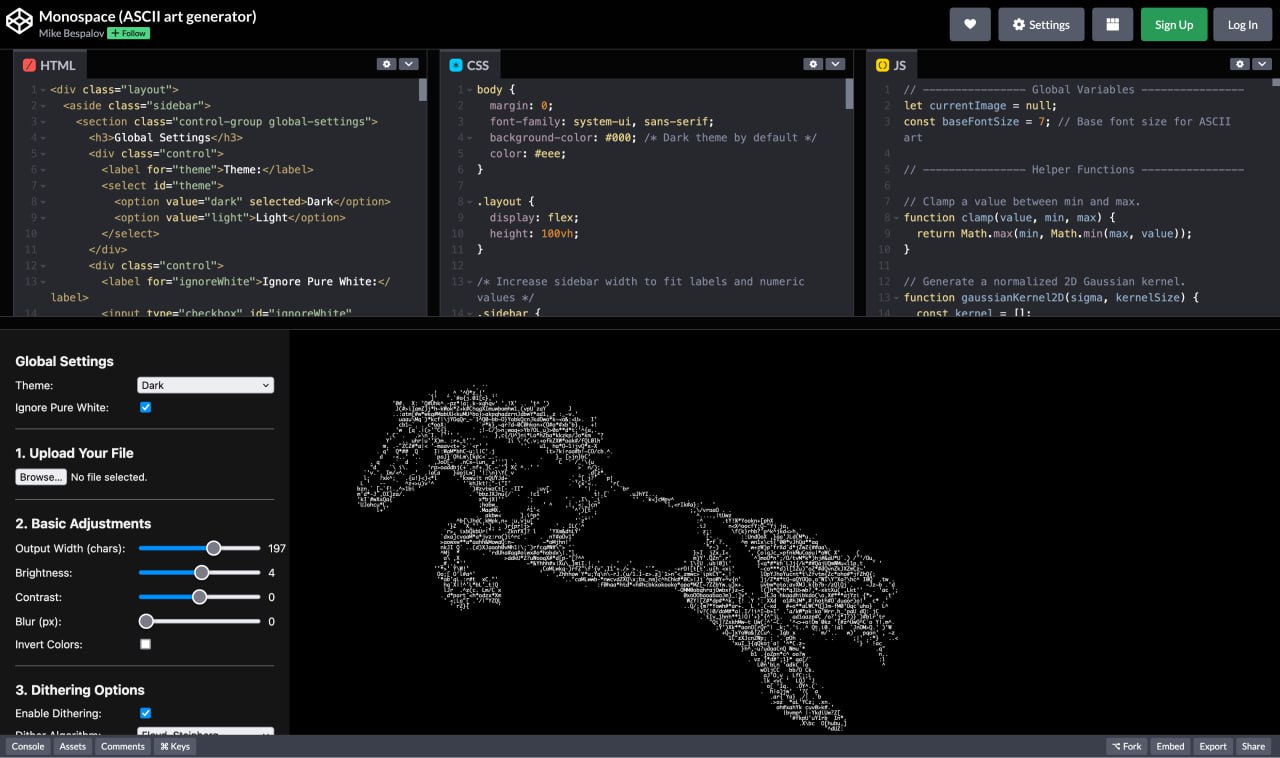Collapse HTML line 7 select fold arrow
The width and height of the screenshot is (1280, 758).
[44, 186]
